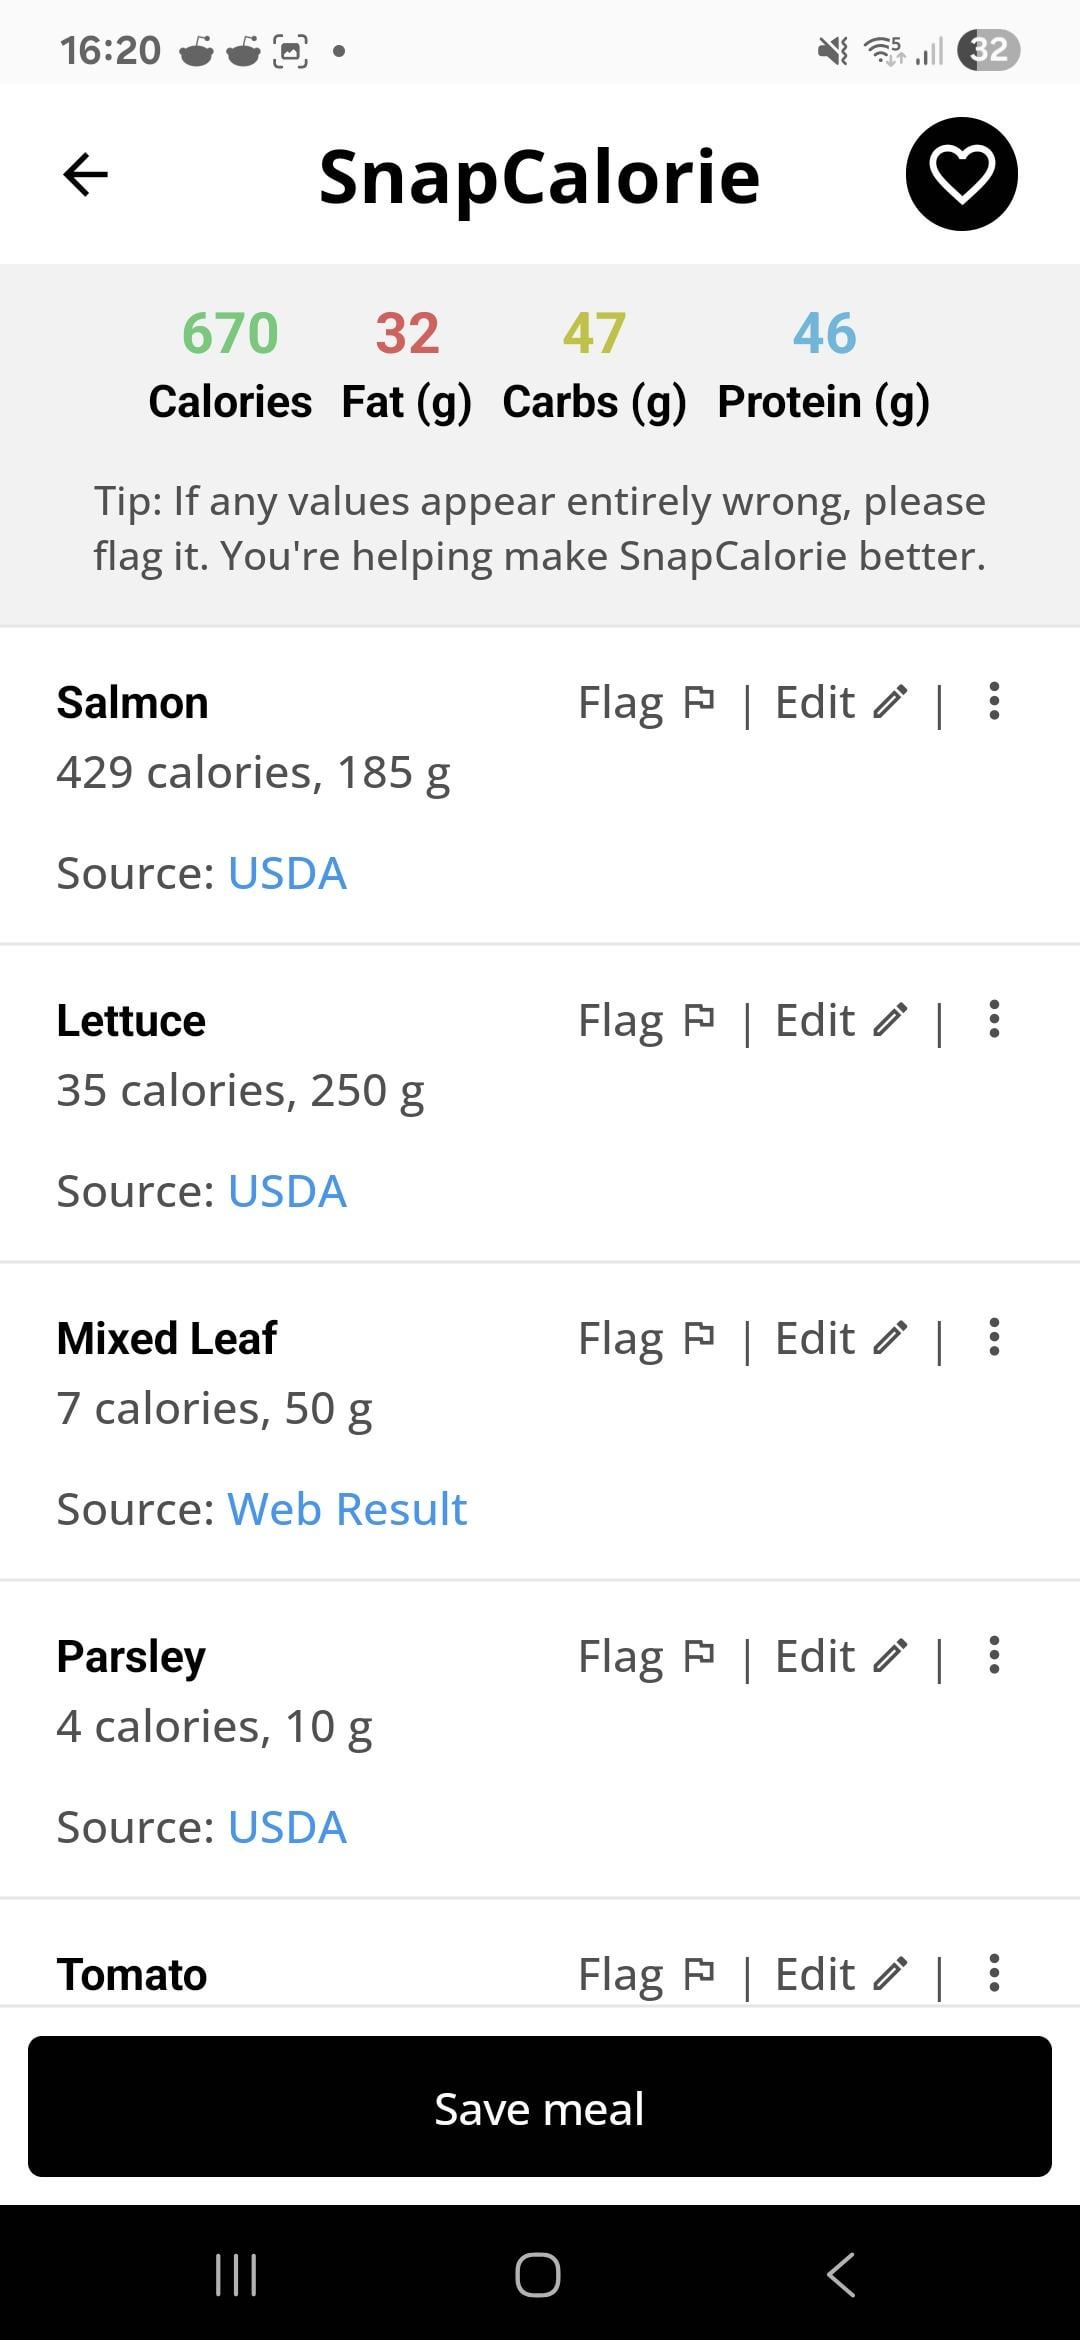This screenshot has height=2340, width=1080.
Task: Favorite this meal with heart icon
Action: click(961, 174)
